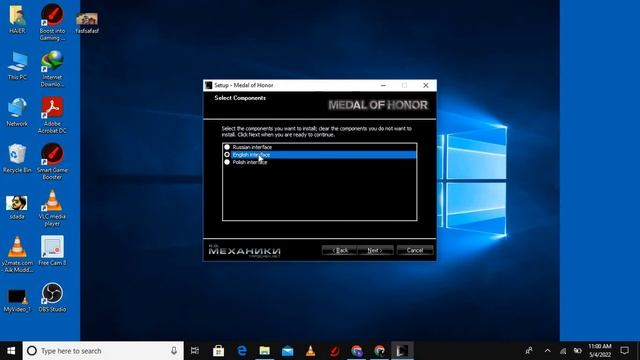Screen dimensions: 640x360
Task: Click the taskbar search box
Action: (x=103, y=351)
